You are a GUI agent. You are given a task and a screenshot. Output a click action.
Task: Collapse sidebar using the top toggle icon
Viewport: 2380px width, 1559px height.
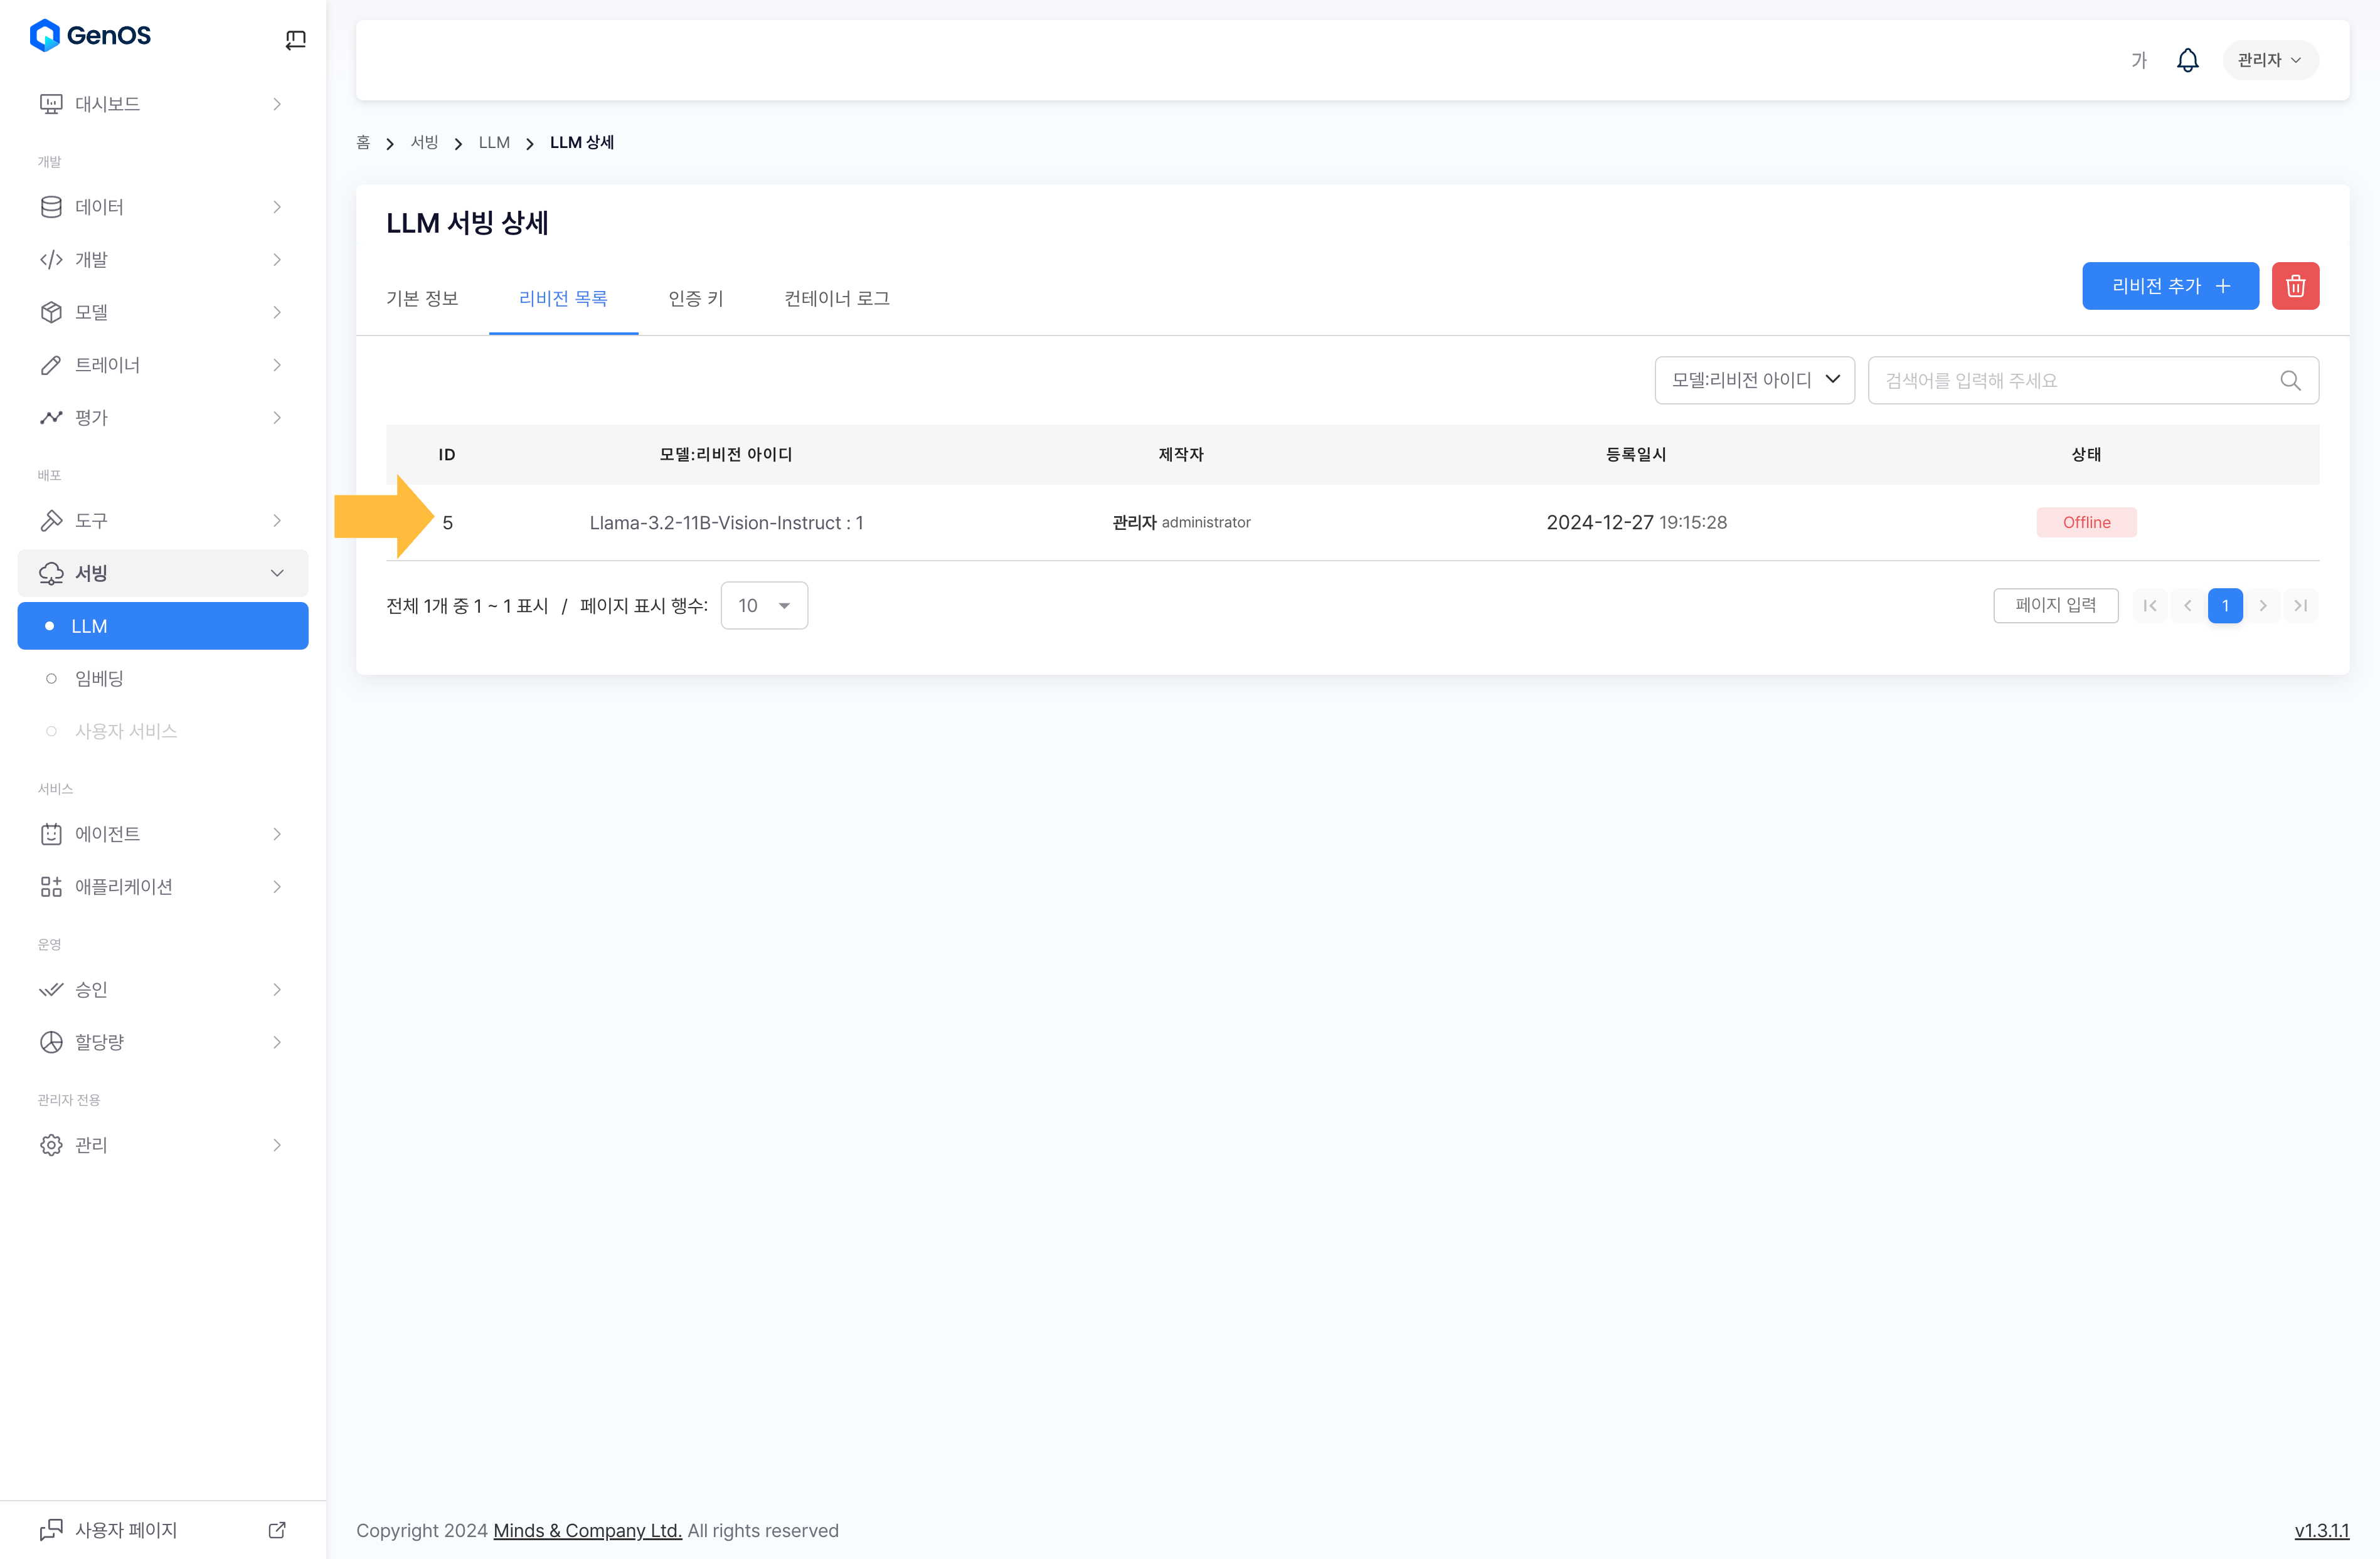[x=295, y=40]
